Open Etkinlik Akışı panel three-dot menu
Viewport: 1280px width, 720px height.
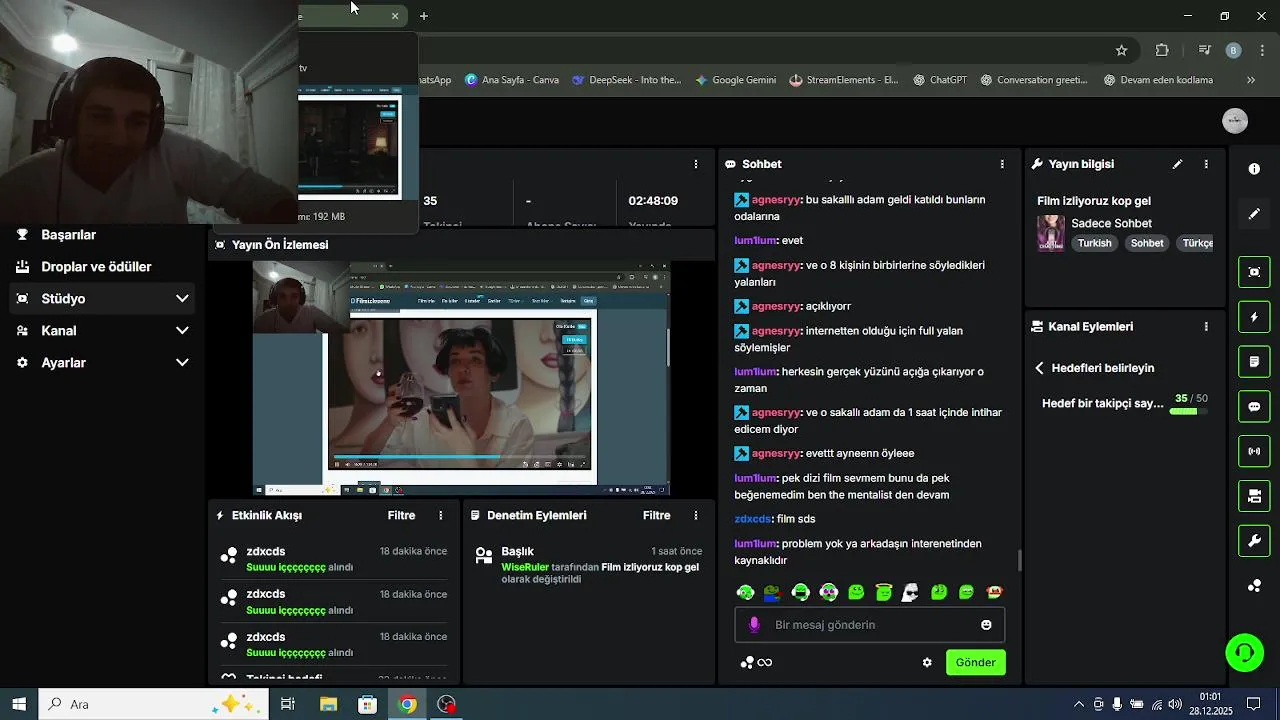pos(441,516)
